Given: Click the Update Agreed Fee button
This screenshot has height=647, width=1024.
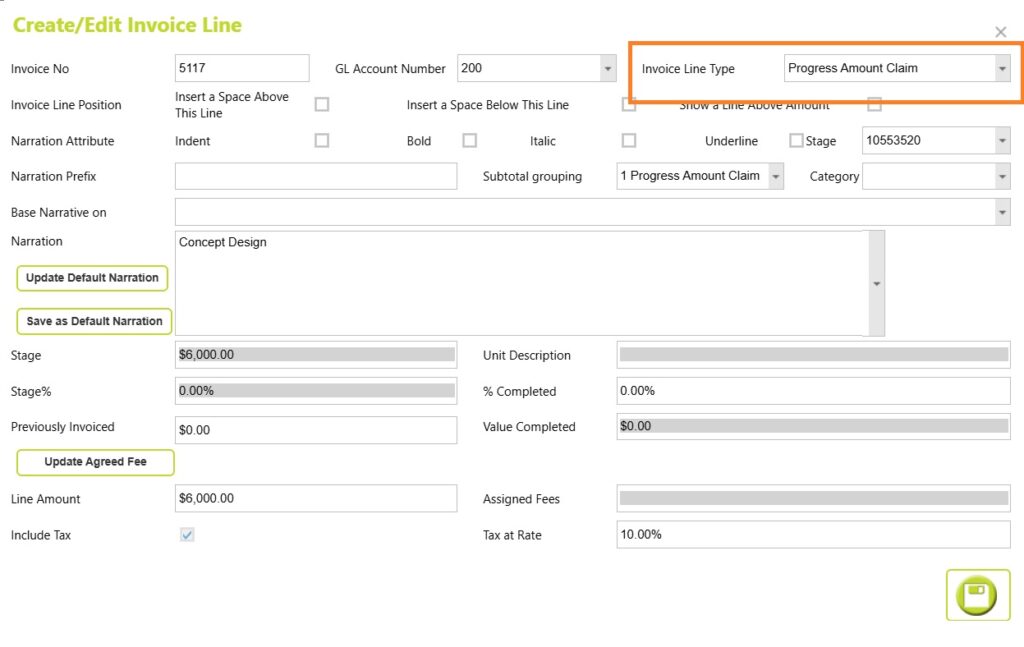Looking at the screenshot, I should [95, 462].
